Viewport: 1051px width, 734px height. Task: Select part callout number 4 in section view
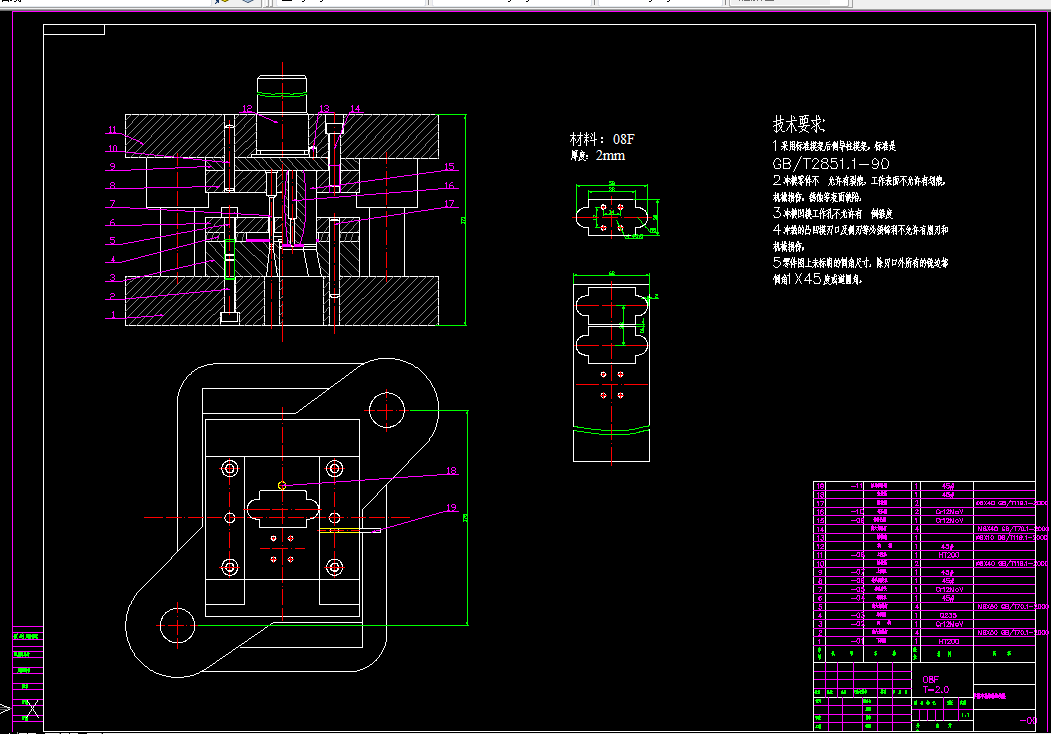(x=113, y=259)
